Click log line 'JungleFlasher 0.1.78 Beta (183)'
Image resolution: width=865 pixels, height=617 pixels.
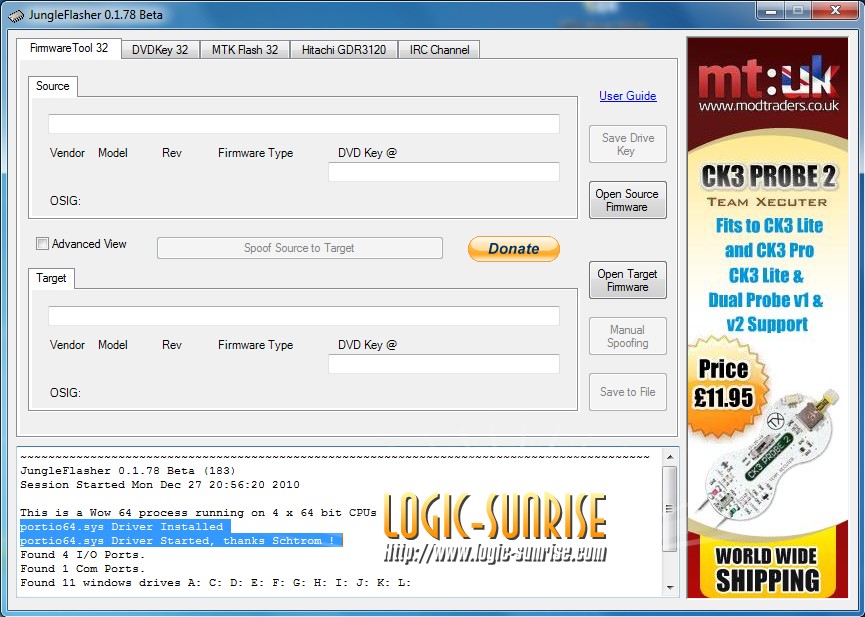click(x=128, y=471)
